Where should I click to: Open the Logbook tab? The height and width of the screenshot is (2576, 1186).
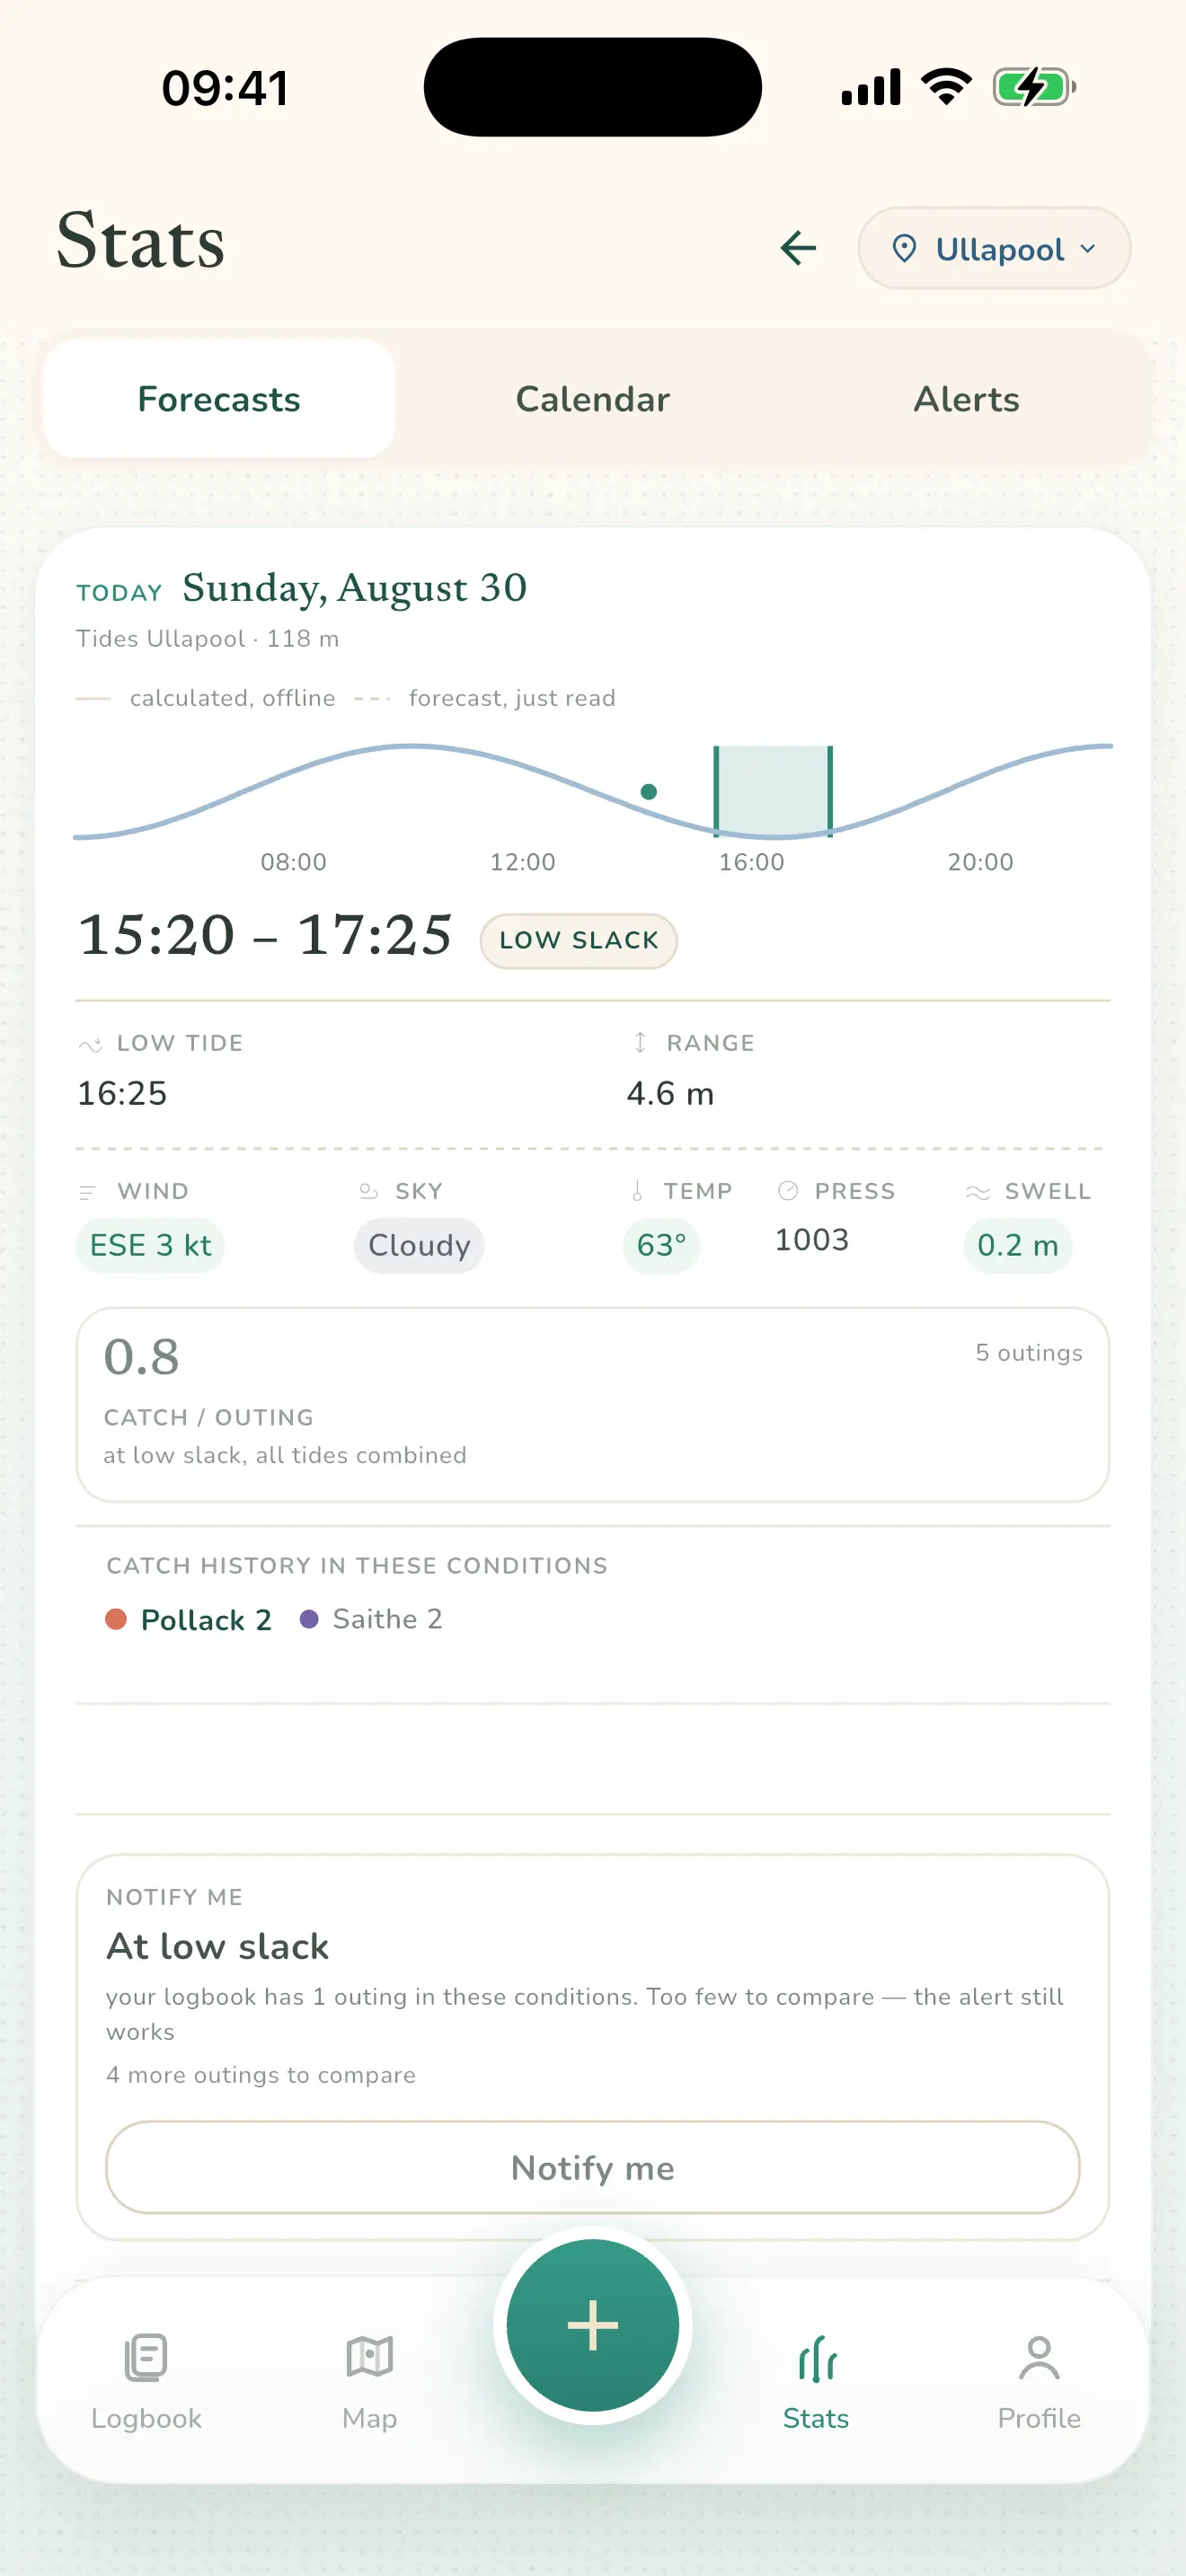146,2383
